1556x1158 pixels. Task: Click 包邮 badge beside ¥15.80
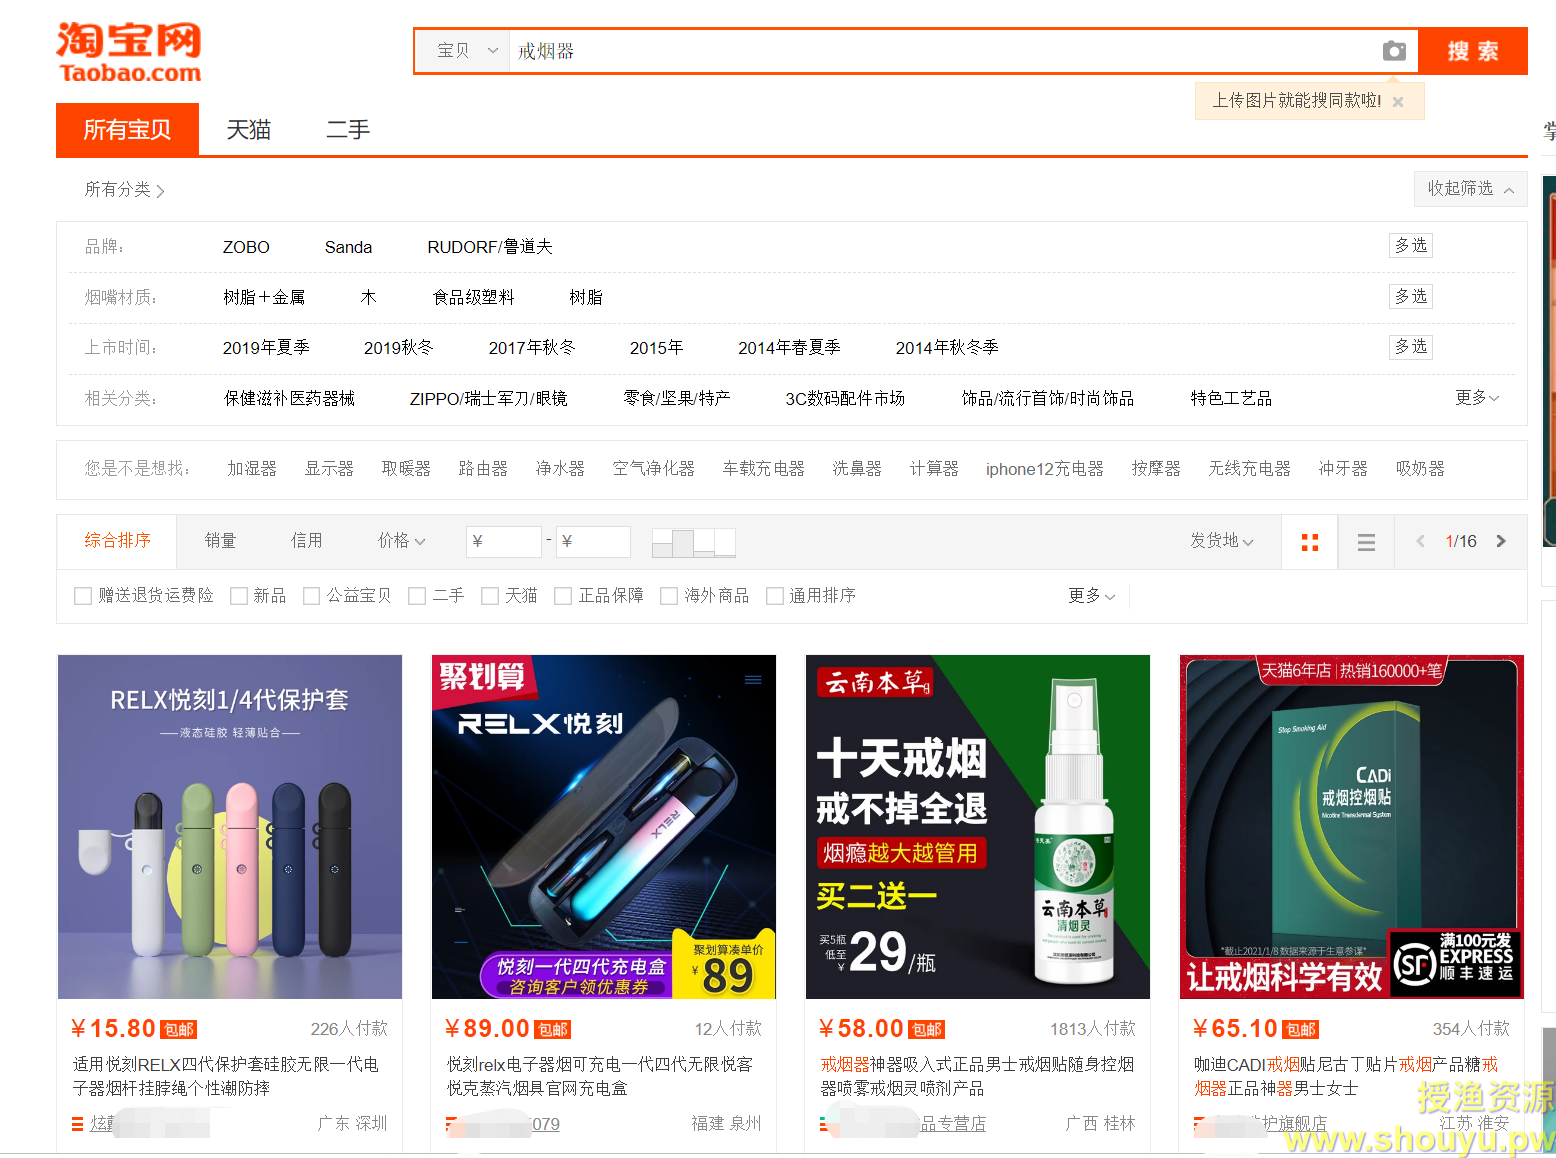(x=179, y=1030)
